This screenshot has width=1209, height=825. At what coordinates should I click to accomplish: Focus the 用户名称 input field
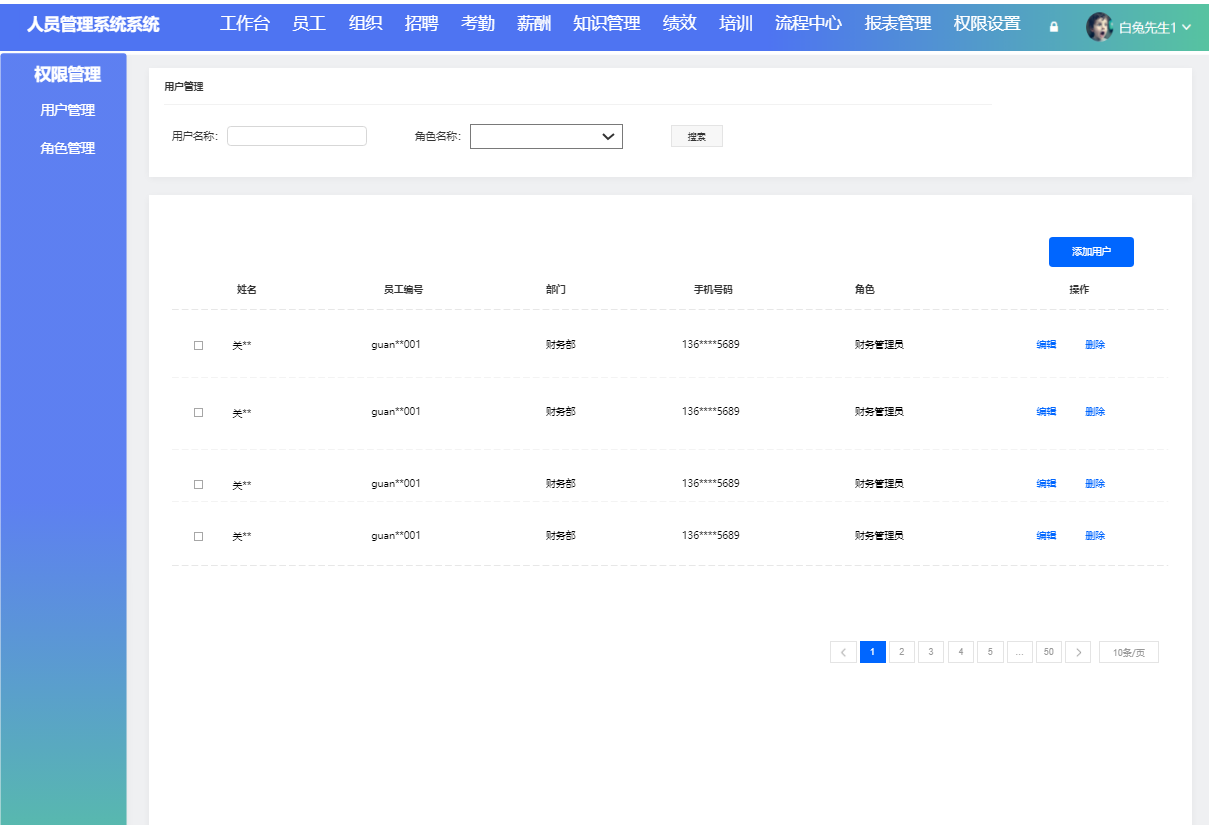click(x=297, y=136)
